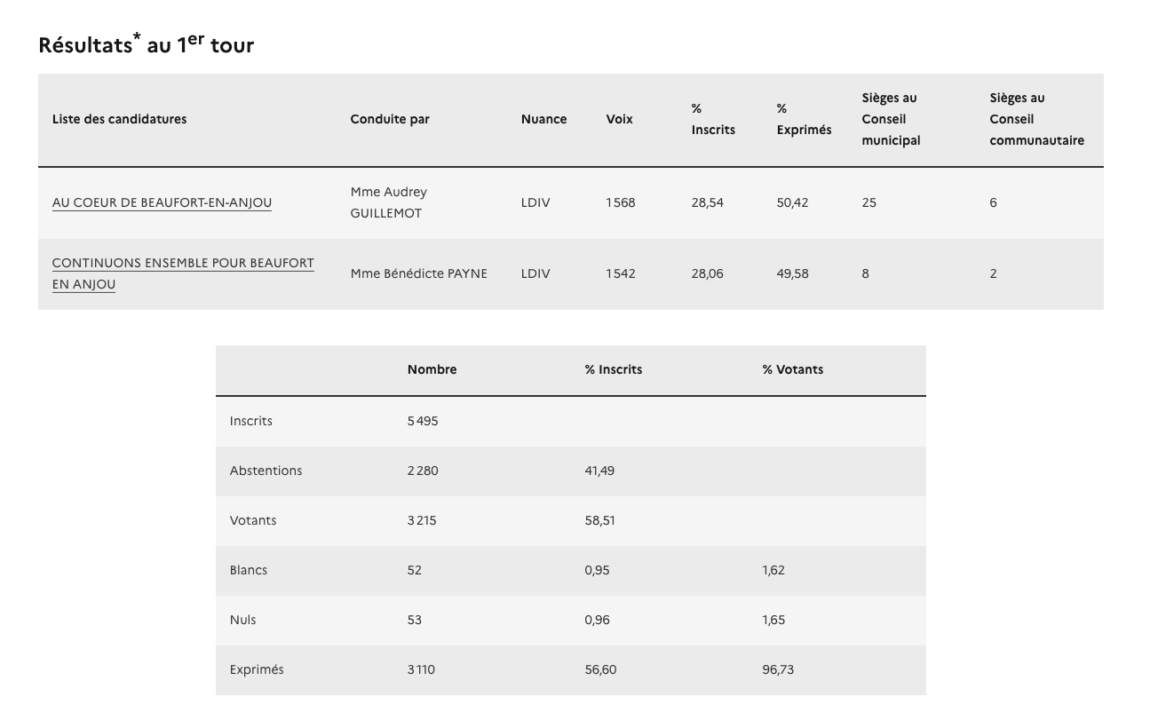
Task: Open the AU COEUR DE BEAUFORT-EN-ANJOU list link
Action: 161,203
